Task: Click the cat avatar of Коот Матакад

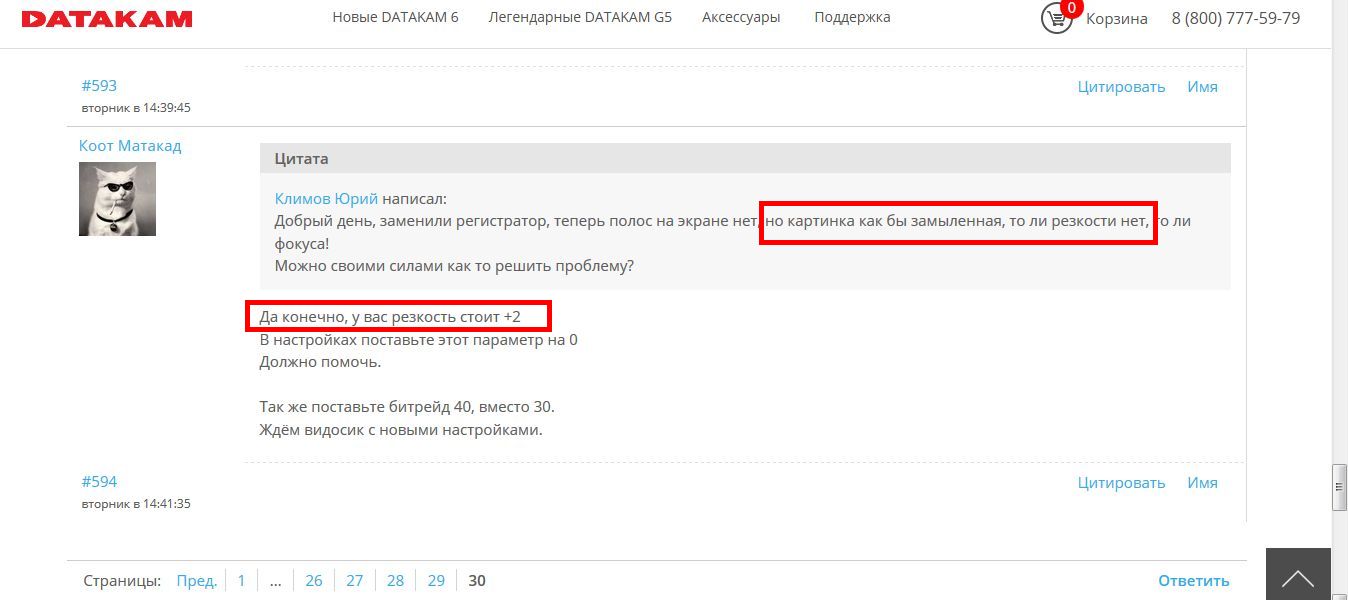Action: tap(117, 199)
